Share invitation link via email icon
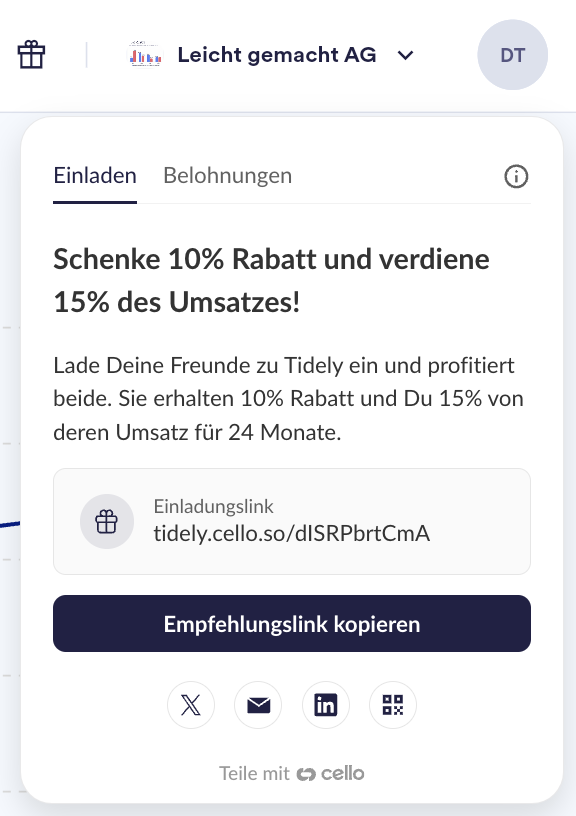The image size is (576, 816). pos(258,705)
